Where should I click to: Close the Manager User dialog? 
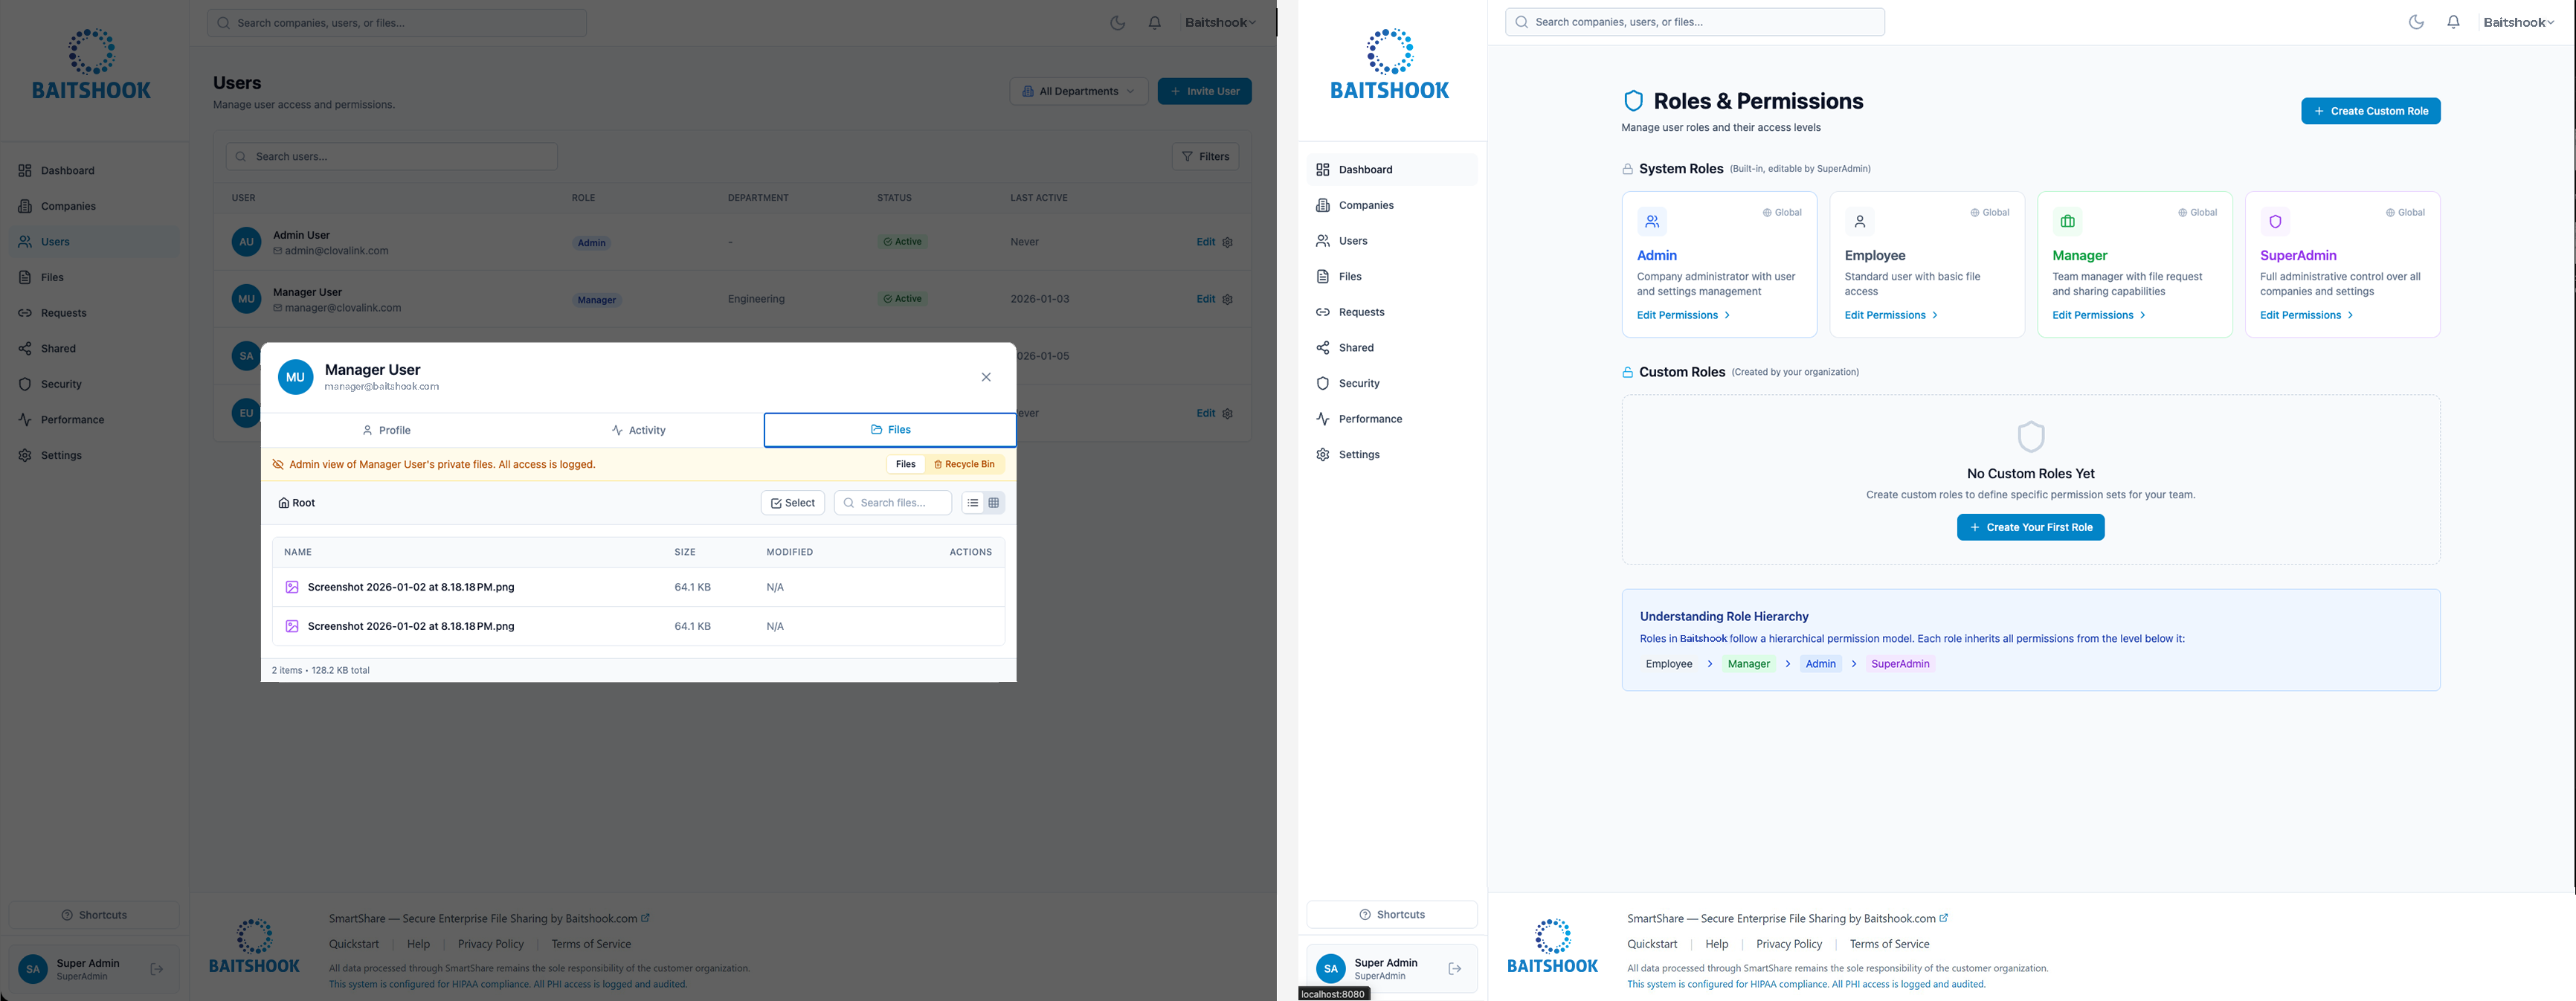pyautogui.click(x=986, y=377)
